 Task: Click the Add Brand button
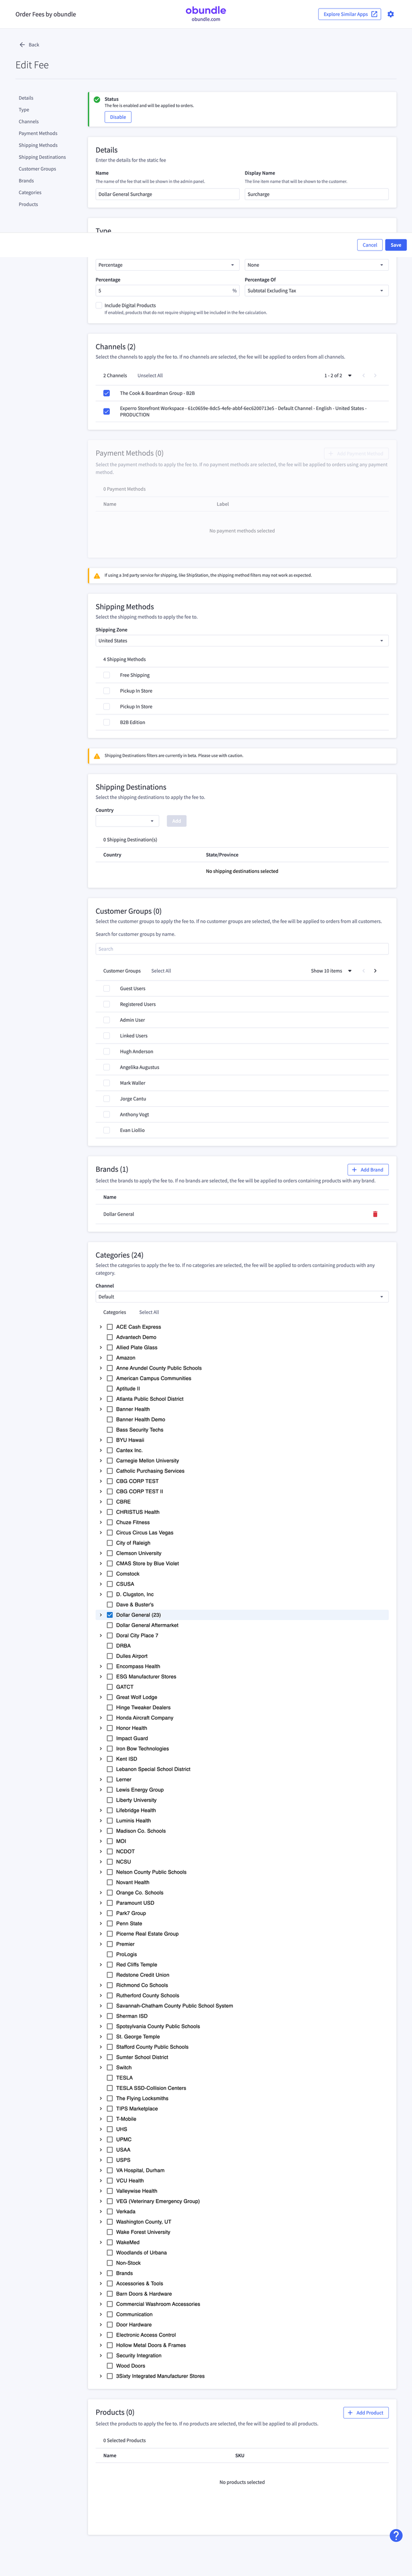click(x=368, y=1170)
